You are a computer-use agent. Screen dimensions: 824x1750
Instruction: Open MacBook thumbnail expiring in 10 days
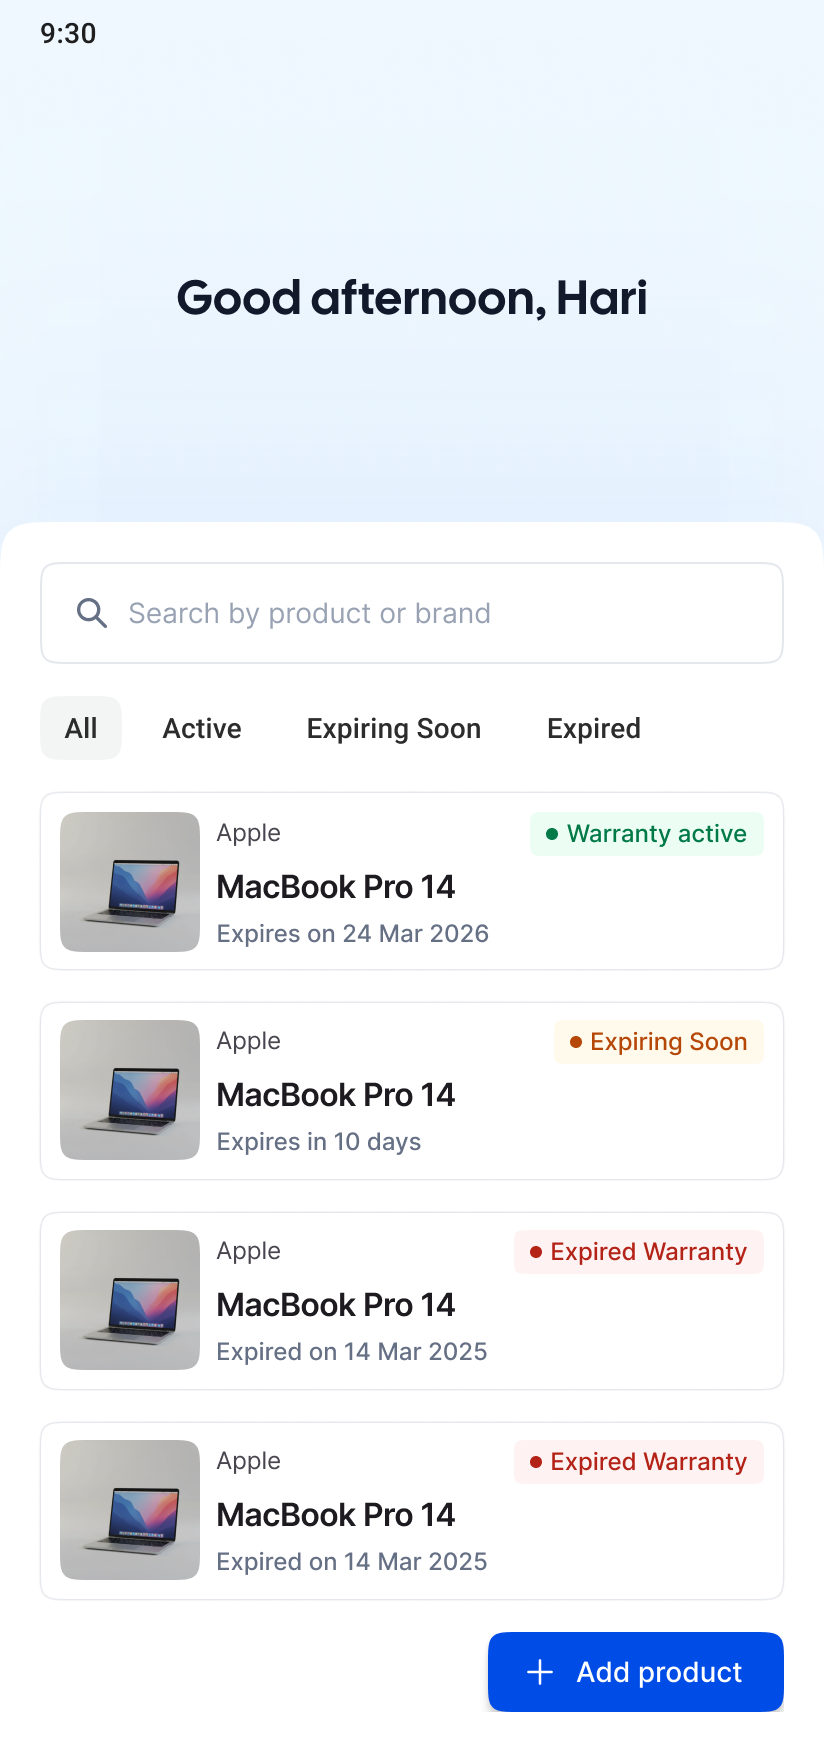pos(130,1090)
